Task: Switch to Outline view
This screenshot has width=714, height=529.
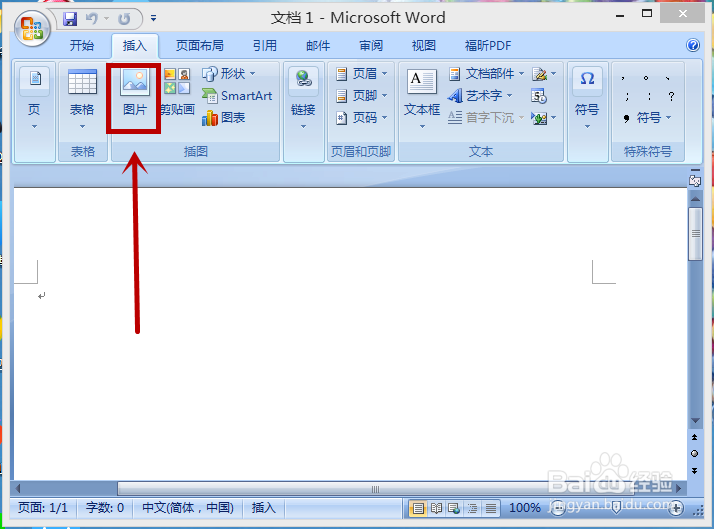Action: (x=472, y=508)
